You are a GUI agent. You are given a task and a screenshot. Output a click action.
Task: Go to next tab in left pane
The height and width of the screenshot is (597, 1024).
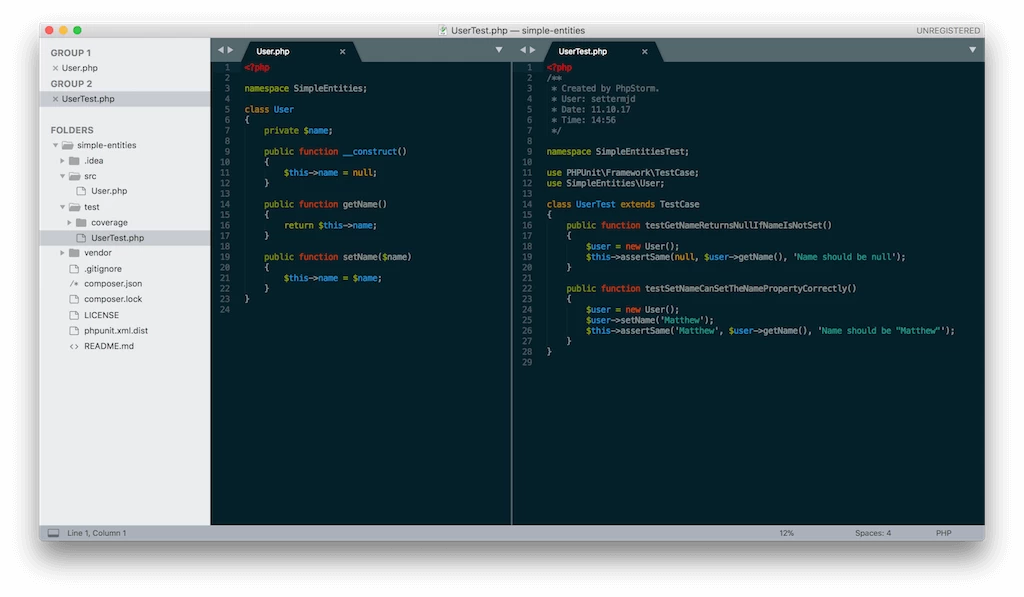(230, 50)
